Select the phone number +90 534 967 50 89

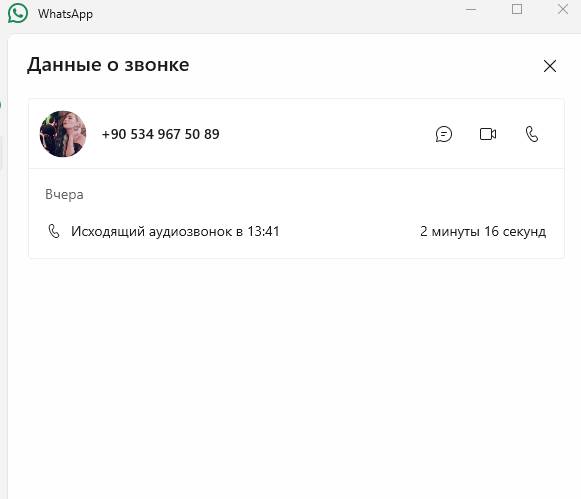[160, 134]
